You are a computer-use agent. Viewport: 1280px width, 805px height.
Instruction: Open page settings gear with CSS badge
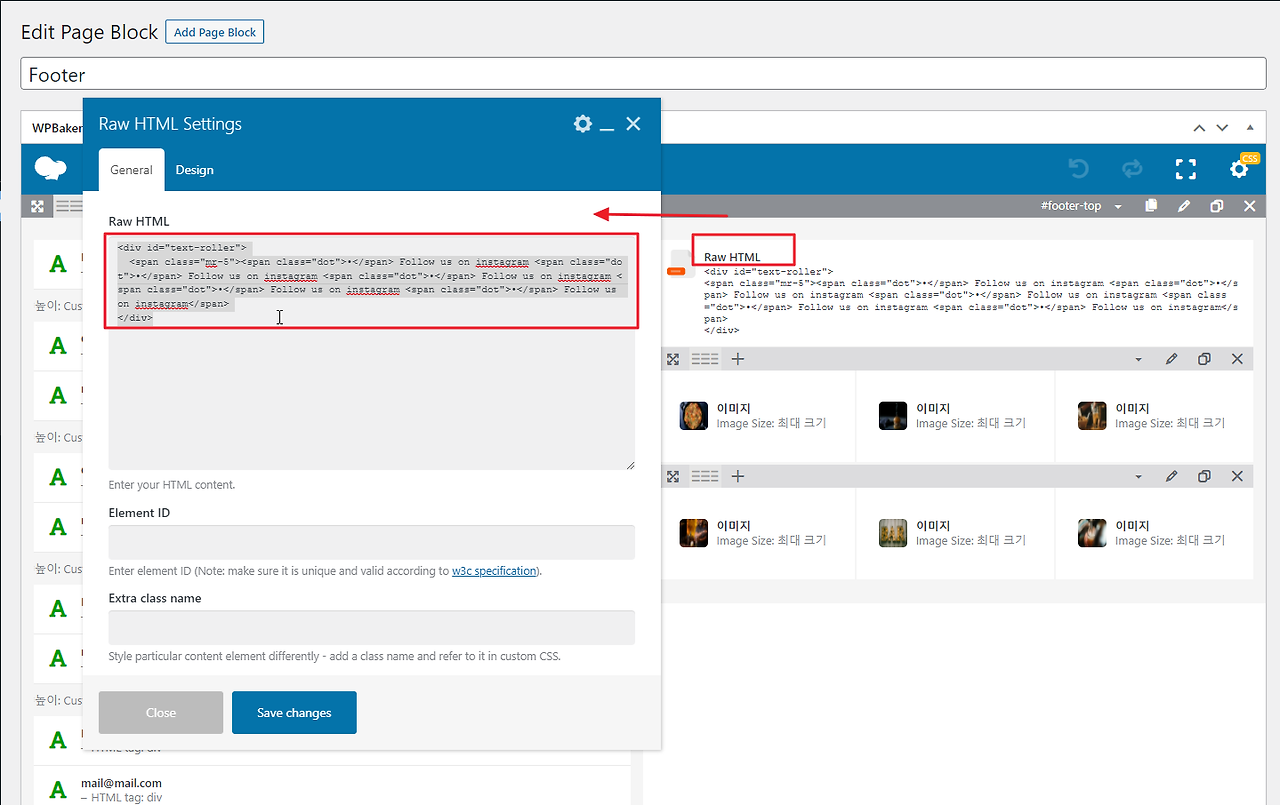click(x=1240, y=169)
